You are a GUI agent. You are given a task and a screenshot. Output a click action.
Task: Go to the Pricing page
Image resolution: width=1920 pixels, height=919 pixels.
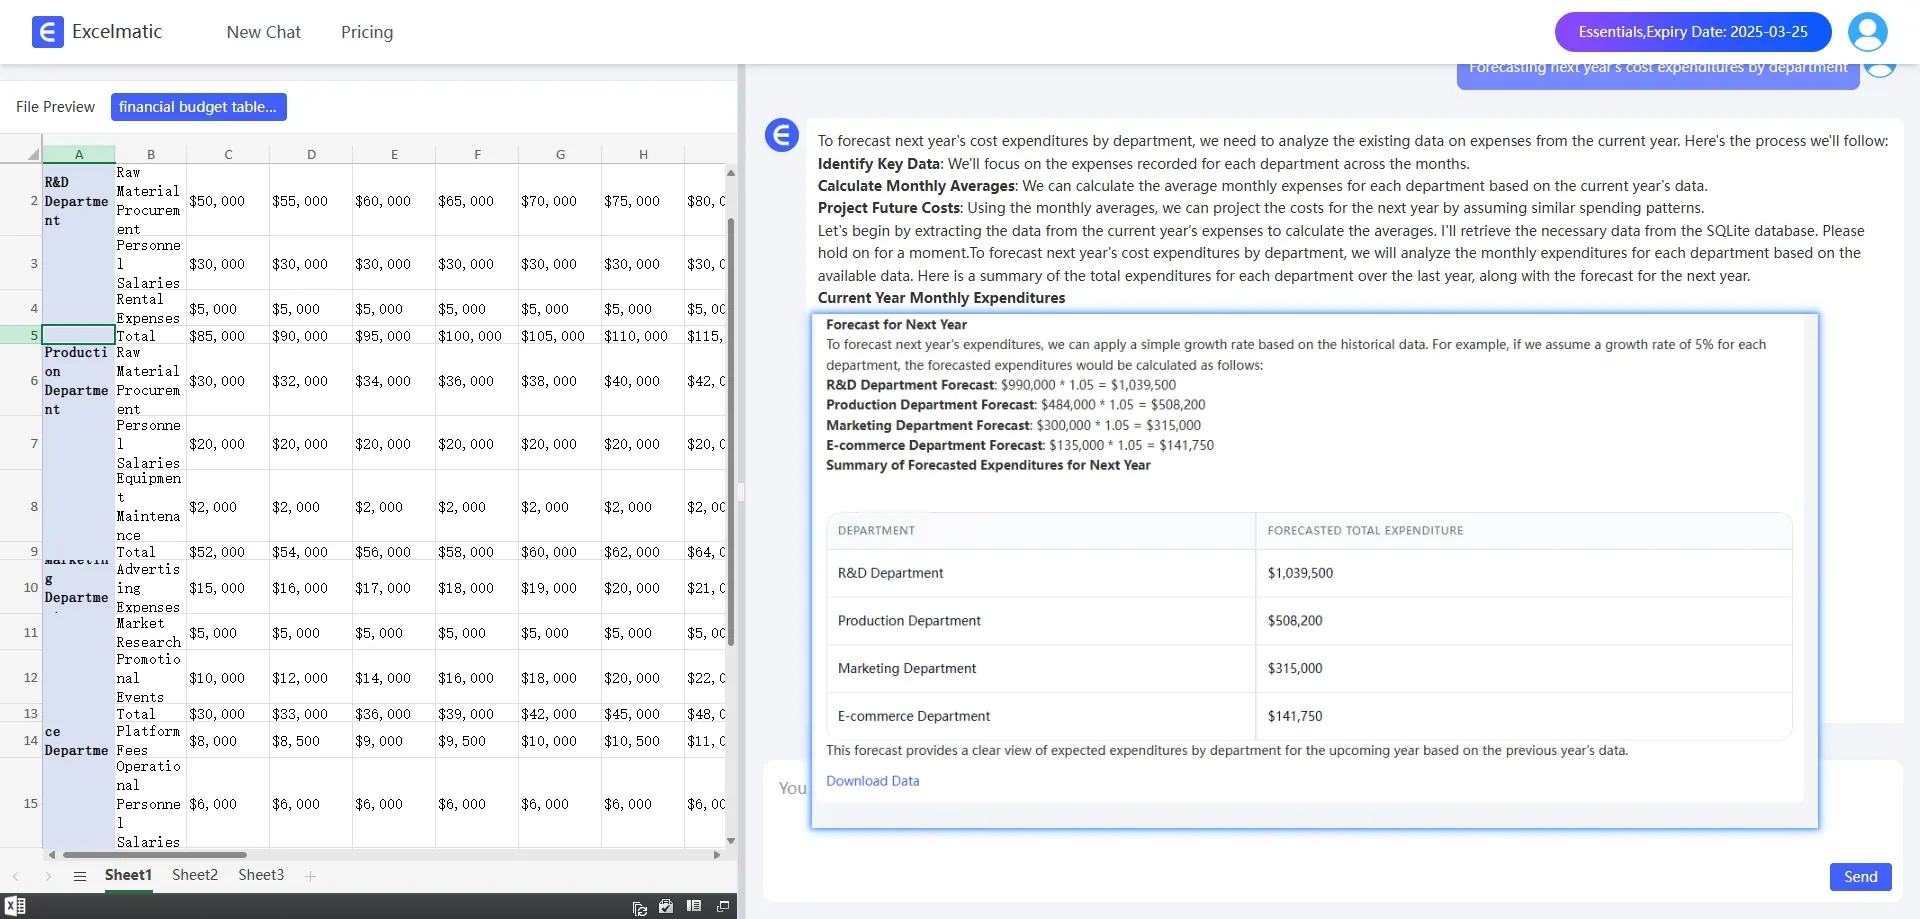point(367,32)
